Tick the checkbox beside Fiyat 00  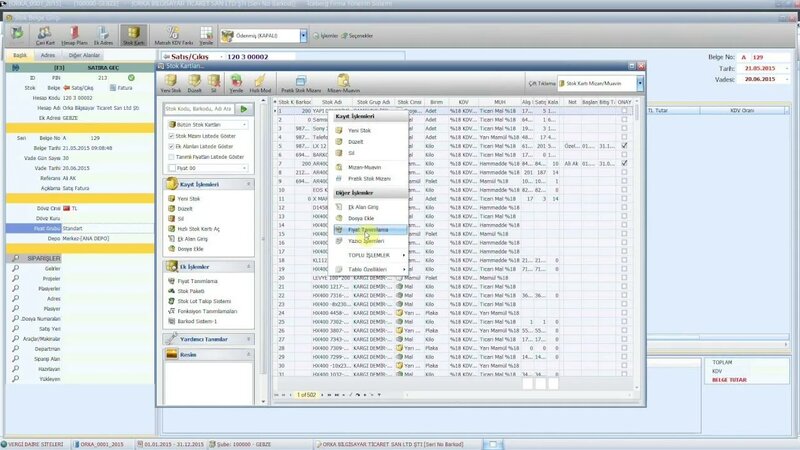coord(172,168)
